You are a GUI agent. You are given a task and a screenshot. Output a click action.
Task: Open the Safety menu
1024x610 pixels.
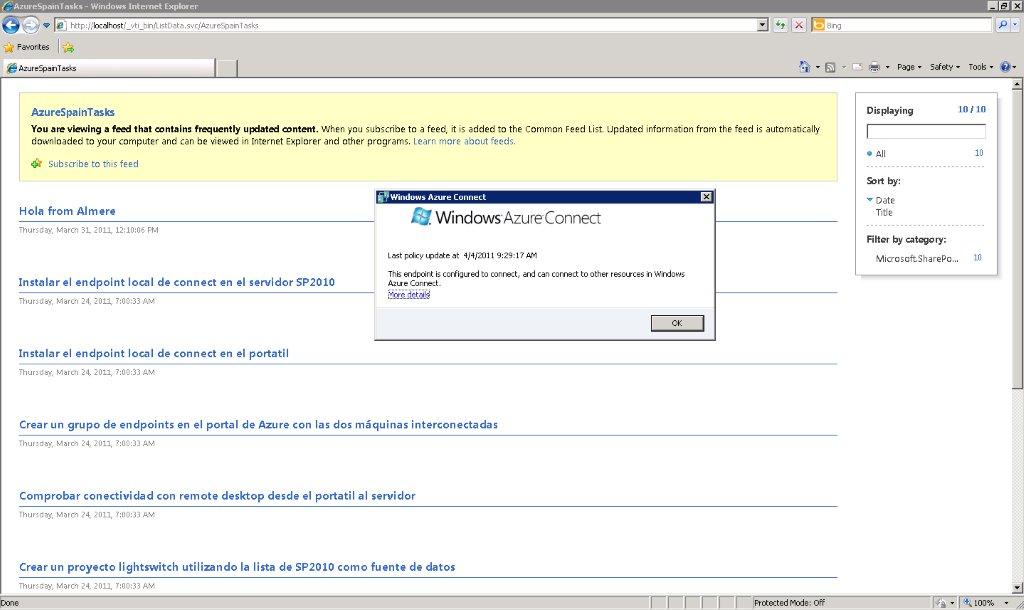click(x=944, y=67)
